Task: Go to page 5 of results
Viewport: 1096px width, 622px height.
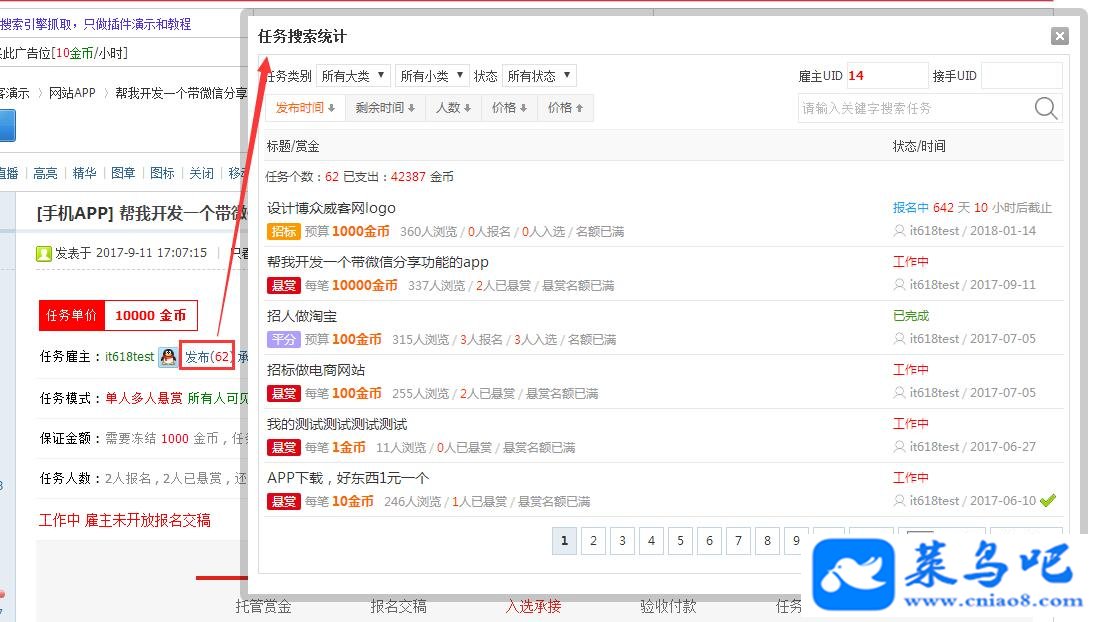Action: click(x=680, y=540)
